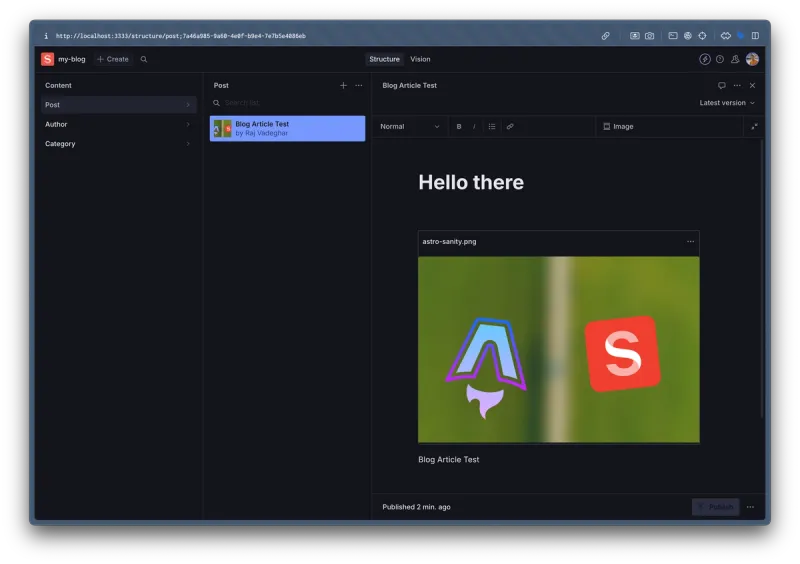Expand the Category row chevron

(188, 143)
